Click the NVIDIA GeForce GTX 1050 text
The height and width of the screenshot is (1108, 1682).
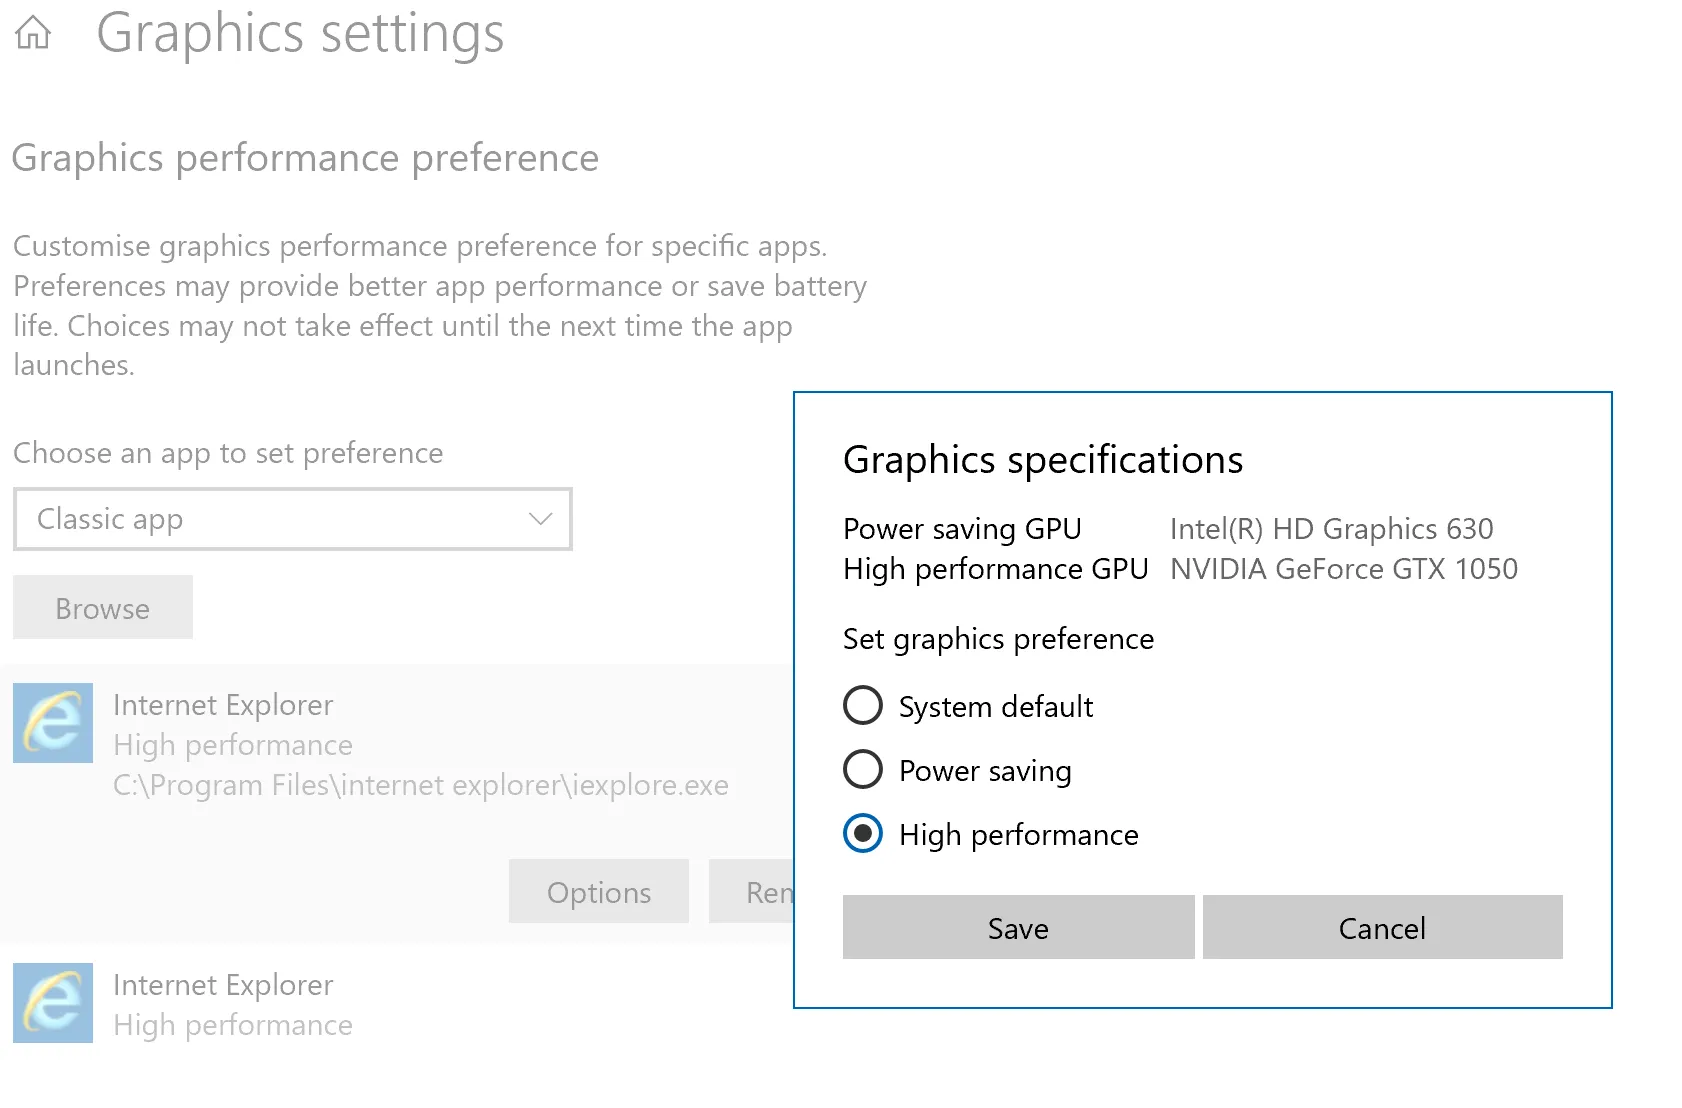pyautogui.click(x=1343, y=569)
